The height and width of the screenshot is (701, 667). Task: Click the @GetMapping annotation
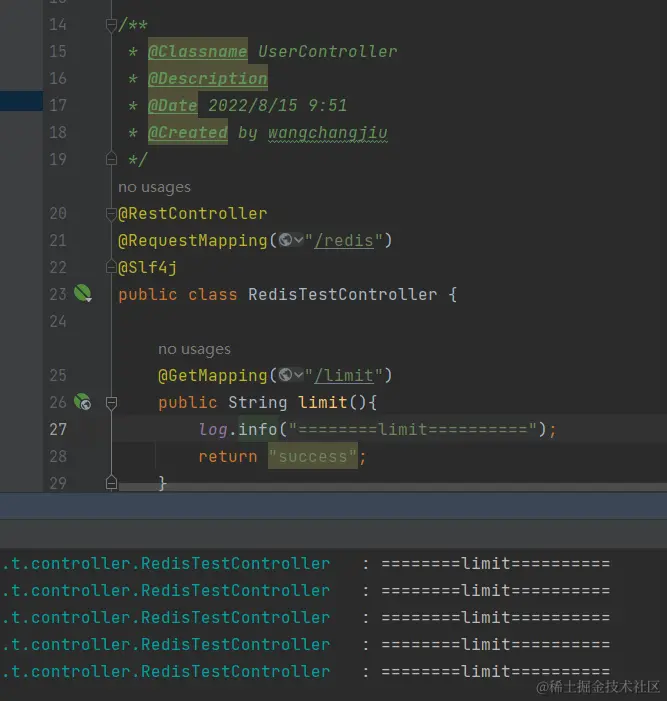(x=212, y=375)
